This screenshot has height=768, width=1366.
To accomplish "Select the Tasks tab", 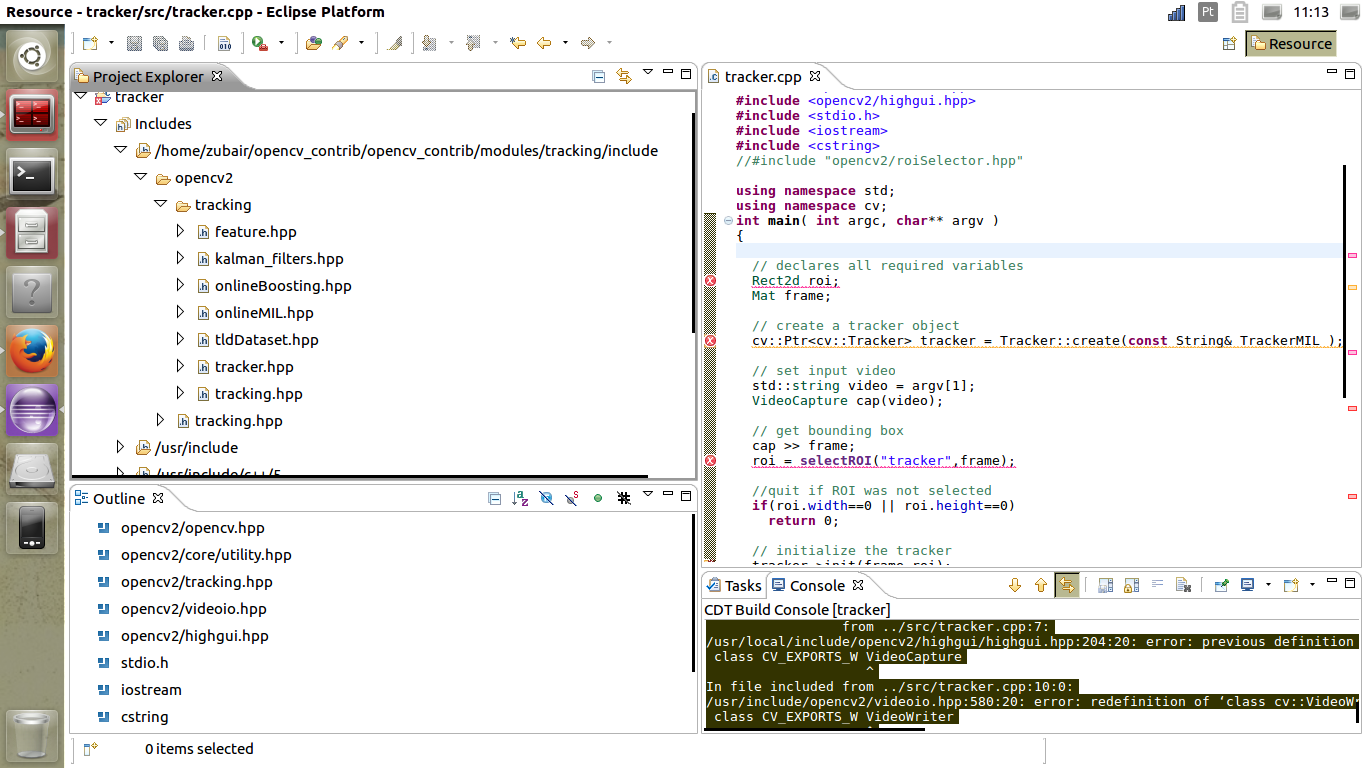I will coord(734,586).
